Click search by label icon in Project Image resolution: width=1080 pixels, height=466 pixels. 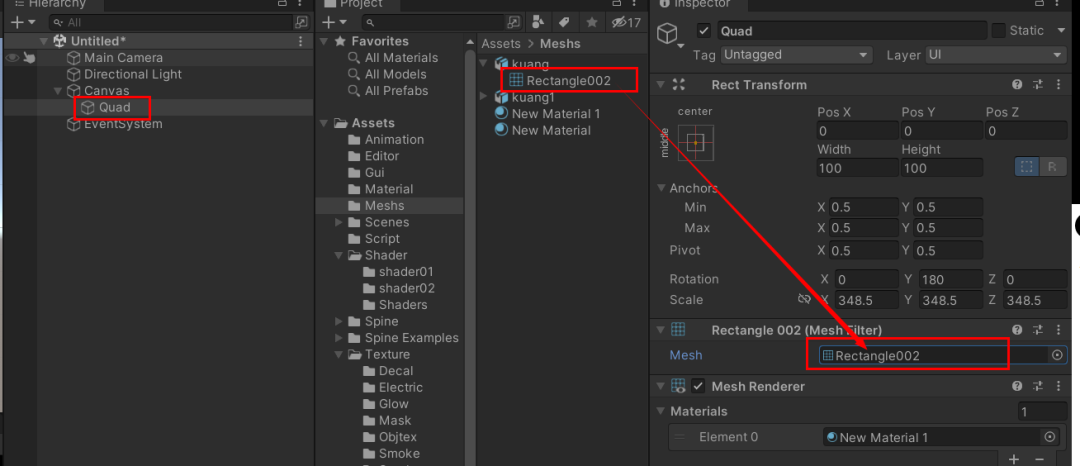coord(564,22)
